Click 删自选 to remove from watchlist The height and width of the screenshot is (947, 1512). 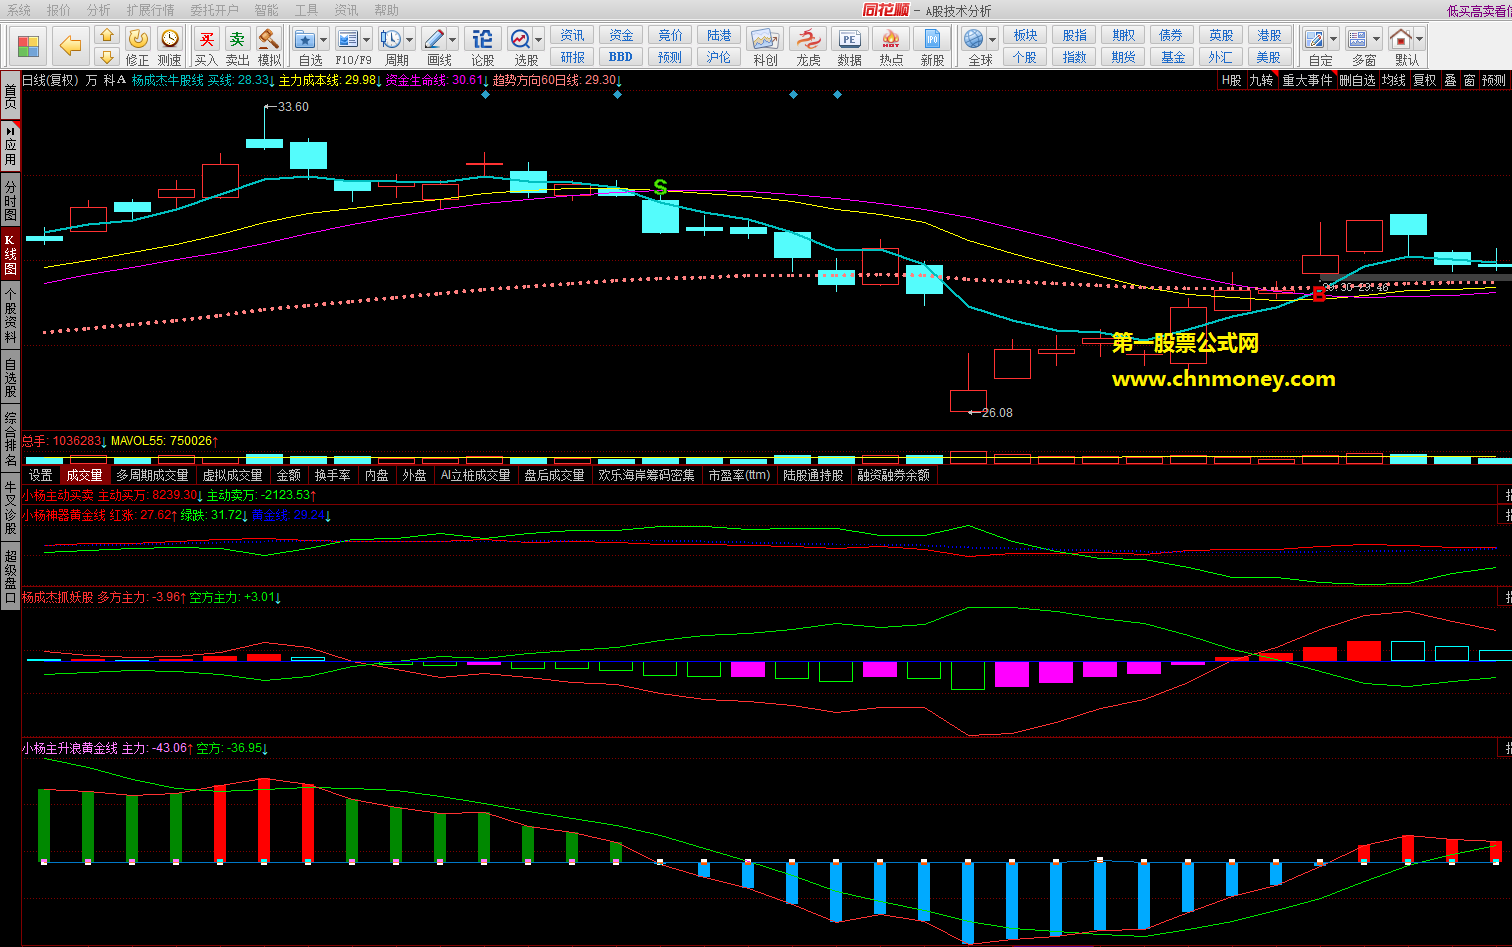(x=1357, y=80)
